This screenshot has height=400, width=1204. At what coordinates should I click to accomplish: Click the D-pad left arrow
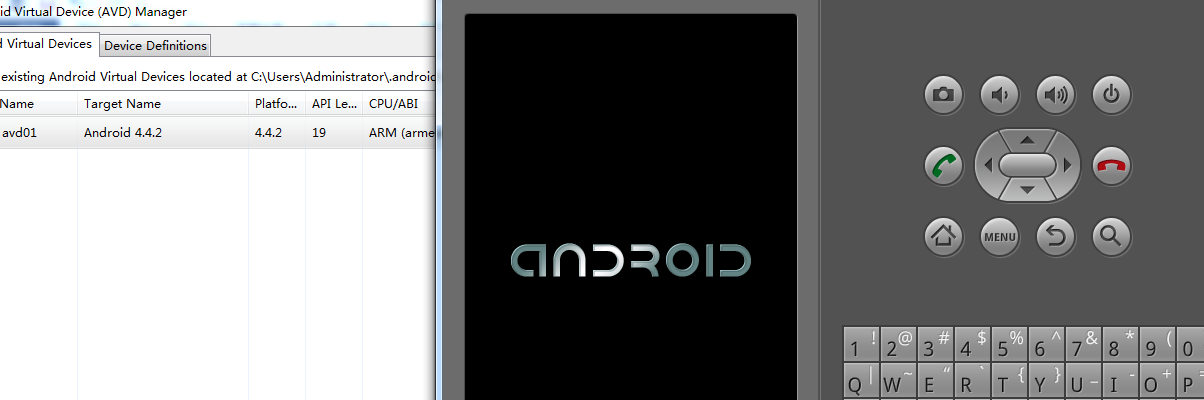(988, 165)
